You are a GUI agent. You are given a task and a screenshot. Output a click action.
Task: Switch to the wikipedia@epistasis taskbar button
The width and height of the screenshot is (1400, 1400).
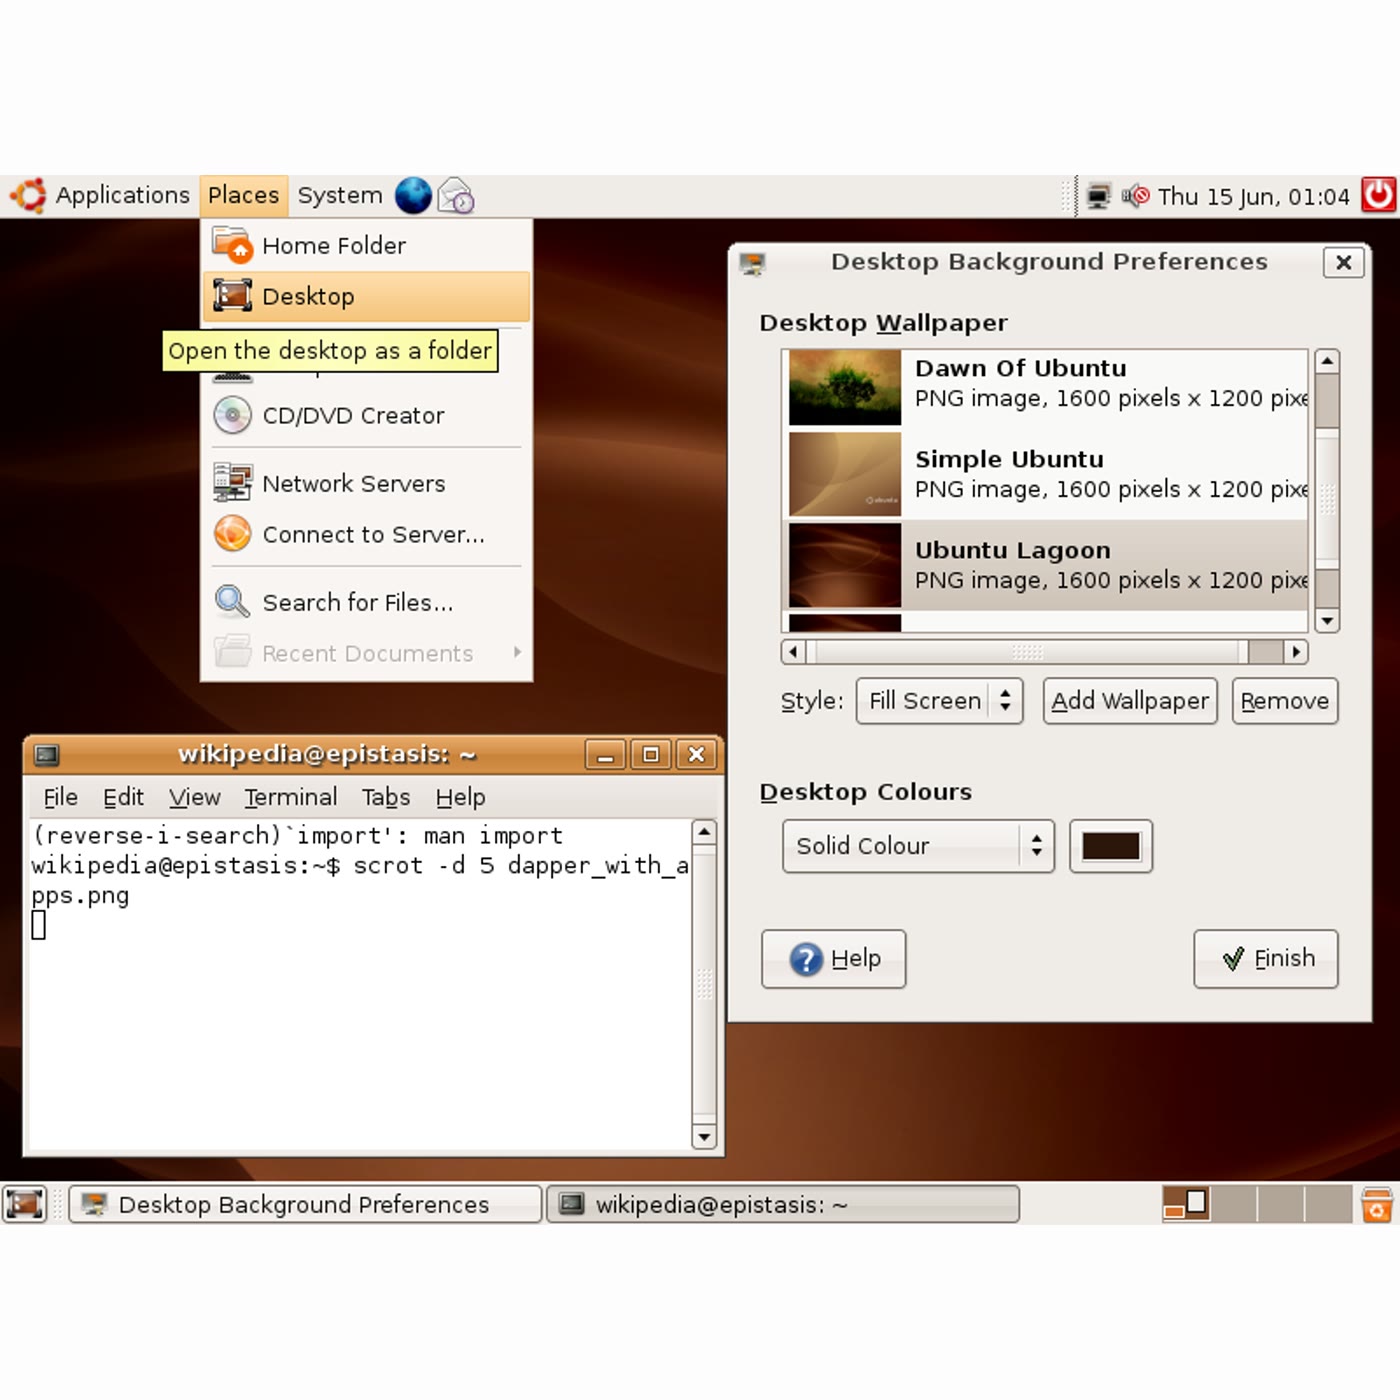pyautogui.click(x=783, y=1204)
